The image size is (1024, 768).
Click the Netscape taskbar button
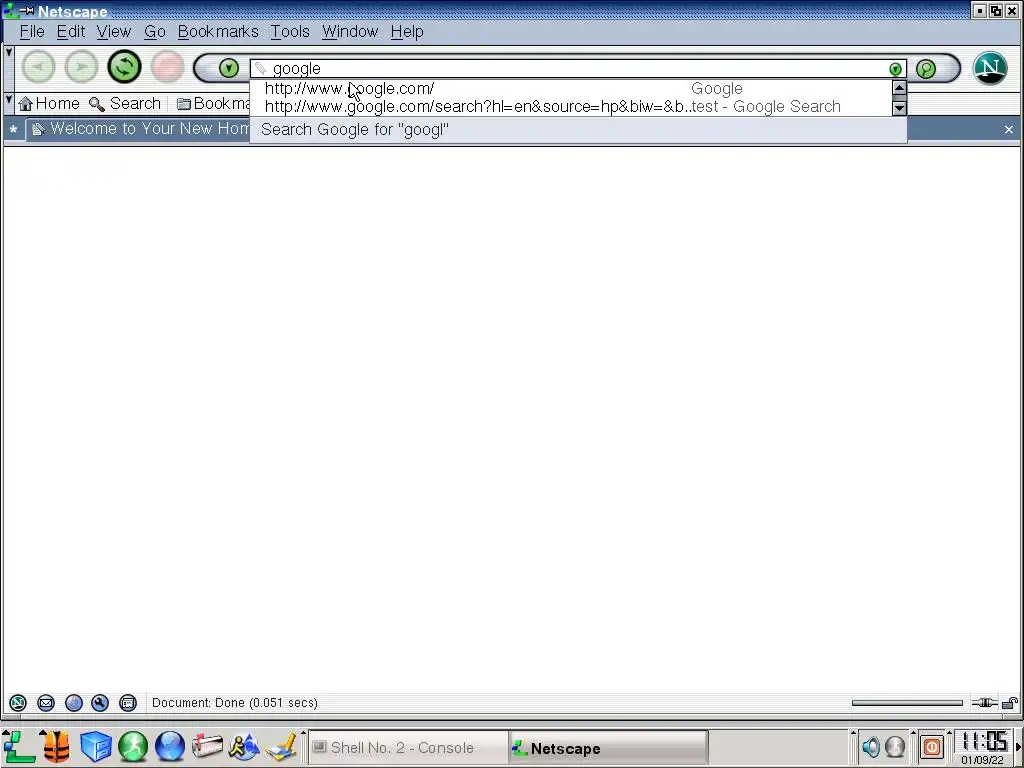[608, 748]
